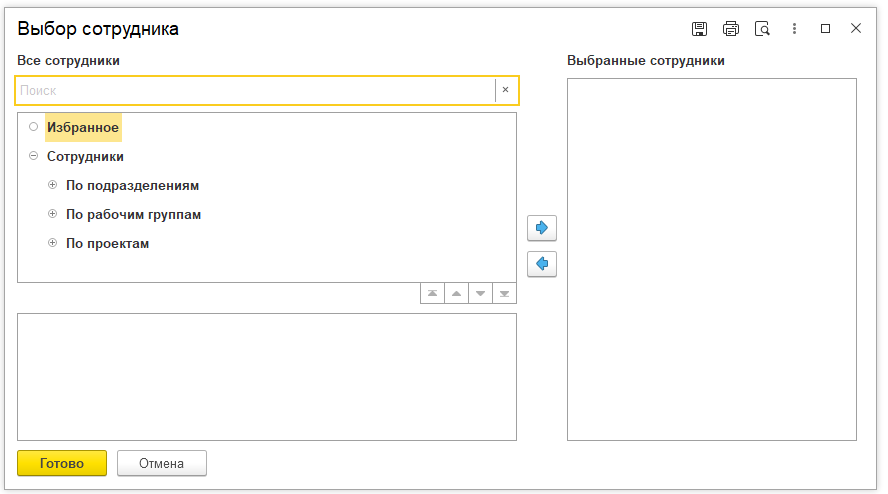Expand the По проектам node
The height and width of the screenshot is (494, 888).
(53, 243)
